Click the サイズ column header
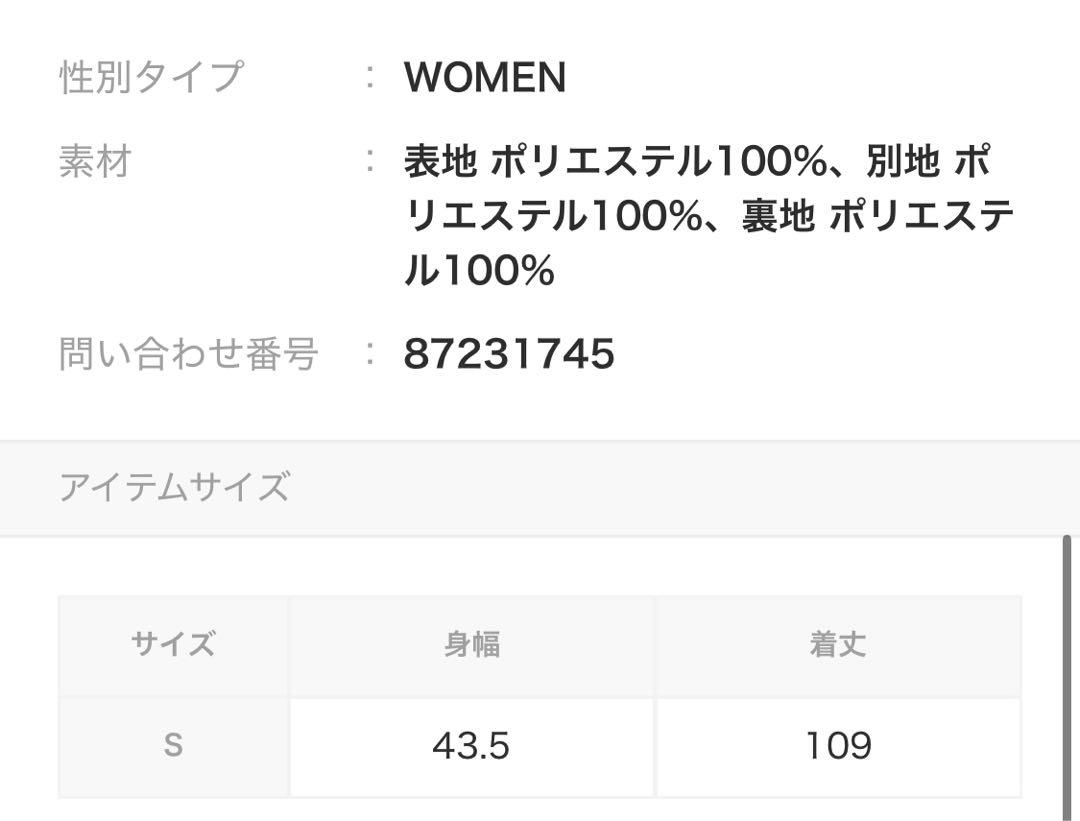Viewport: 1080px width, 821px height. click(173, 645)
